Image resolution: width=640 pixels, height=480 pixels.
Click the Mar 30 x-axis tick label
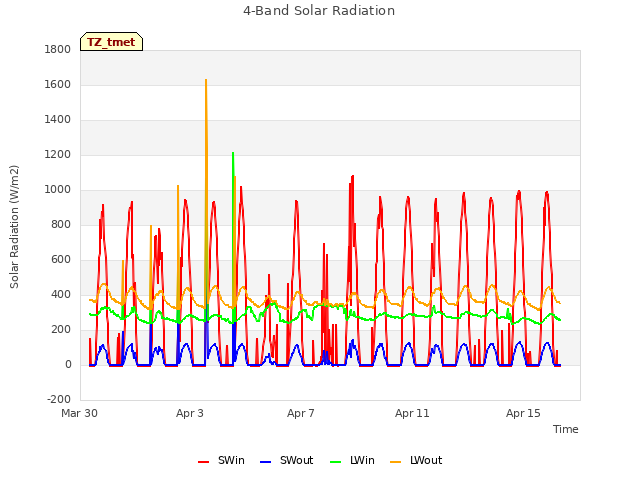(80, 413)
